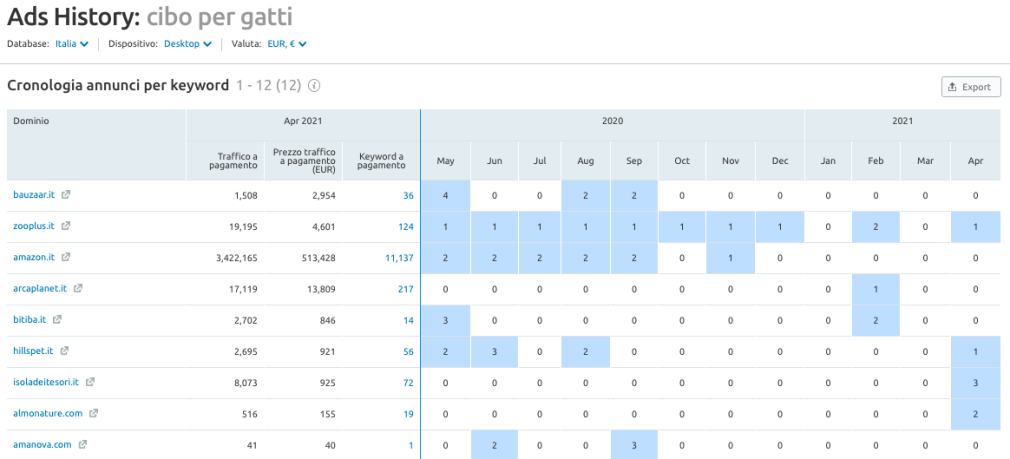The image size is (1010, 459).
Task: Open the arcaplanet.it domain link
Action: pos(40,288)
